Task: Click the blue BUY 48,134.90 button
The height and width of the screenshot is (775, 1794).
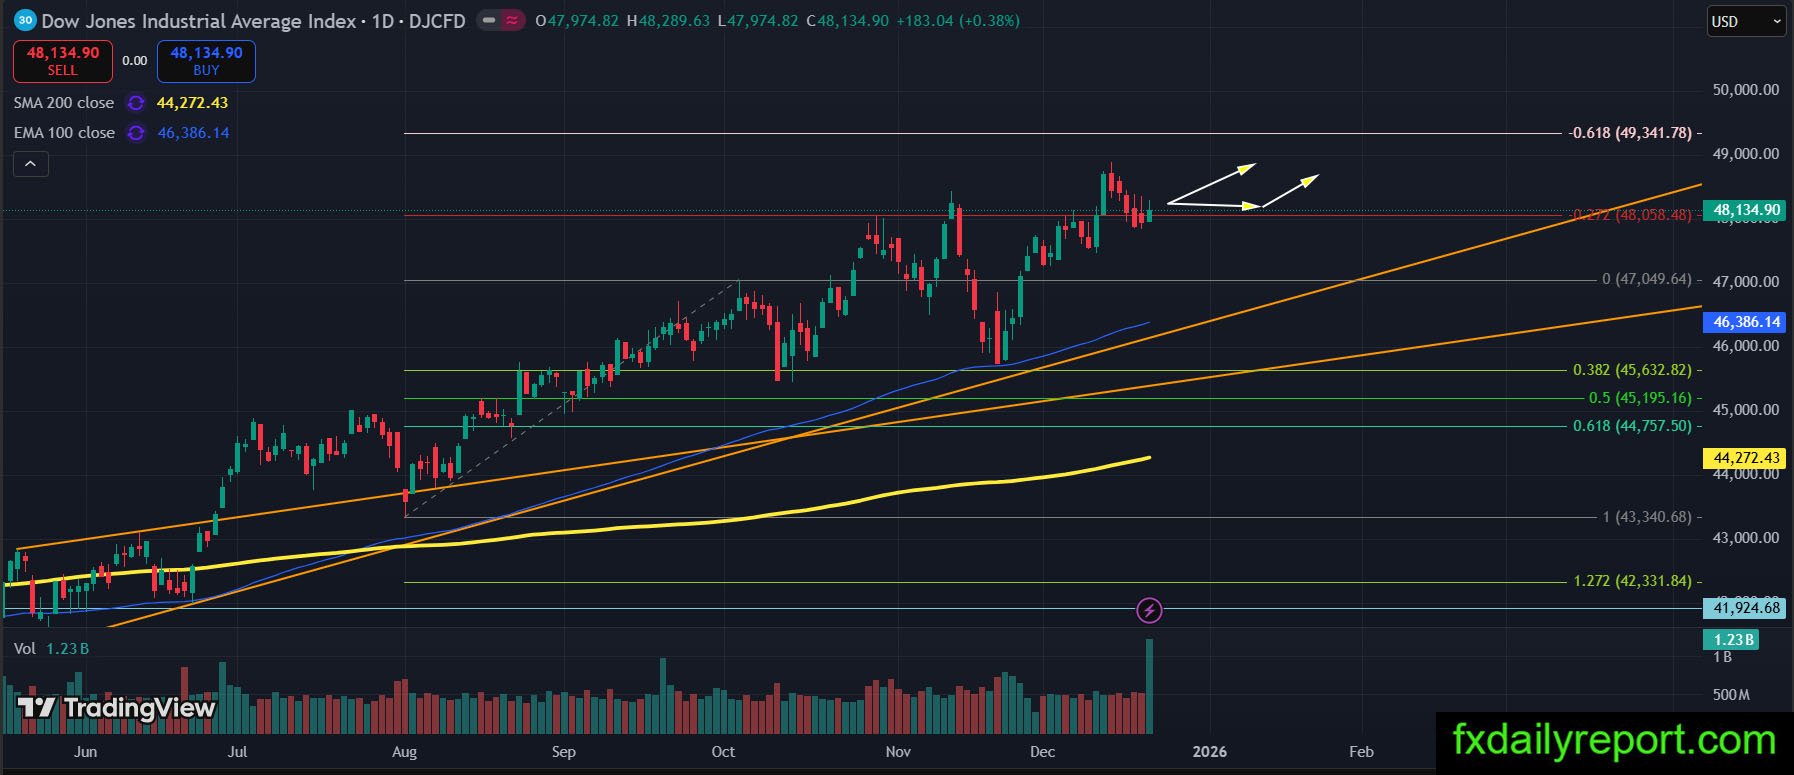Action: click(x=206, y=61)
